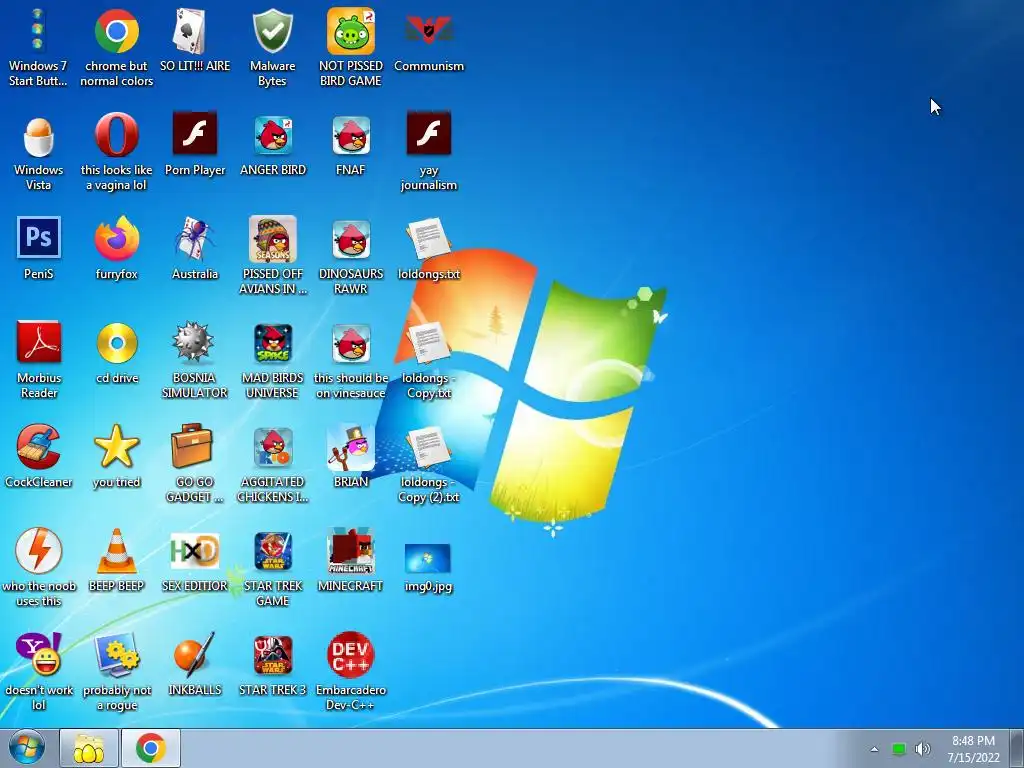
Task: Select the HxD hex editor desktop icon
Action: [x=195, y=551]
